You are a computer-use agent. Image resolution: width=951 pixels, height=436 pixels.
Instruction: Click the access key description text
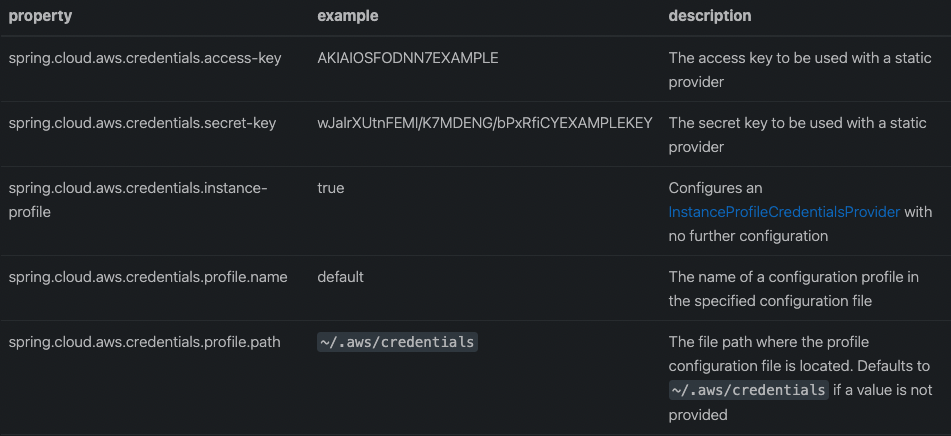click(798, 70)
